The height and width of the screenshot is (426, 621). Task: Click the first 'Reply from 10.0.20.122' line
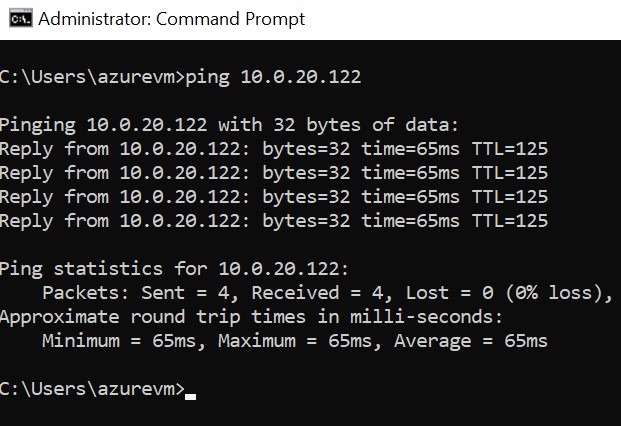[x=273, y=149]
